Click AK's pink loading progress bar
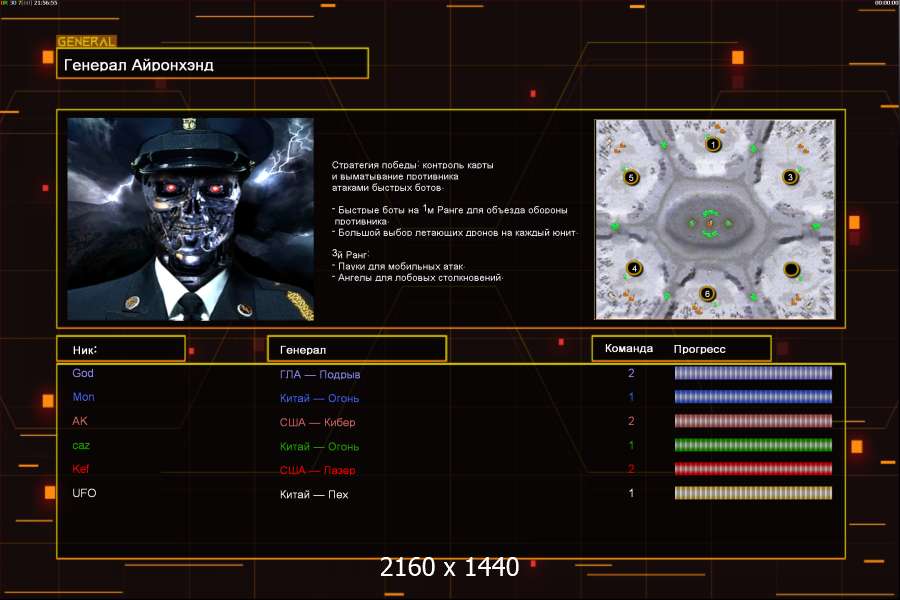The width and height of the screenshot is (900, 600). (x=753, y=421)
